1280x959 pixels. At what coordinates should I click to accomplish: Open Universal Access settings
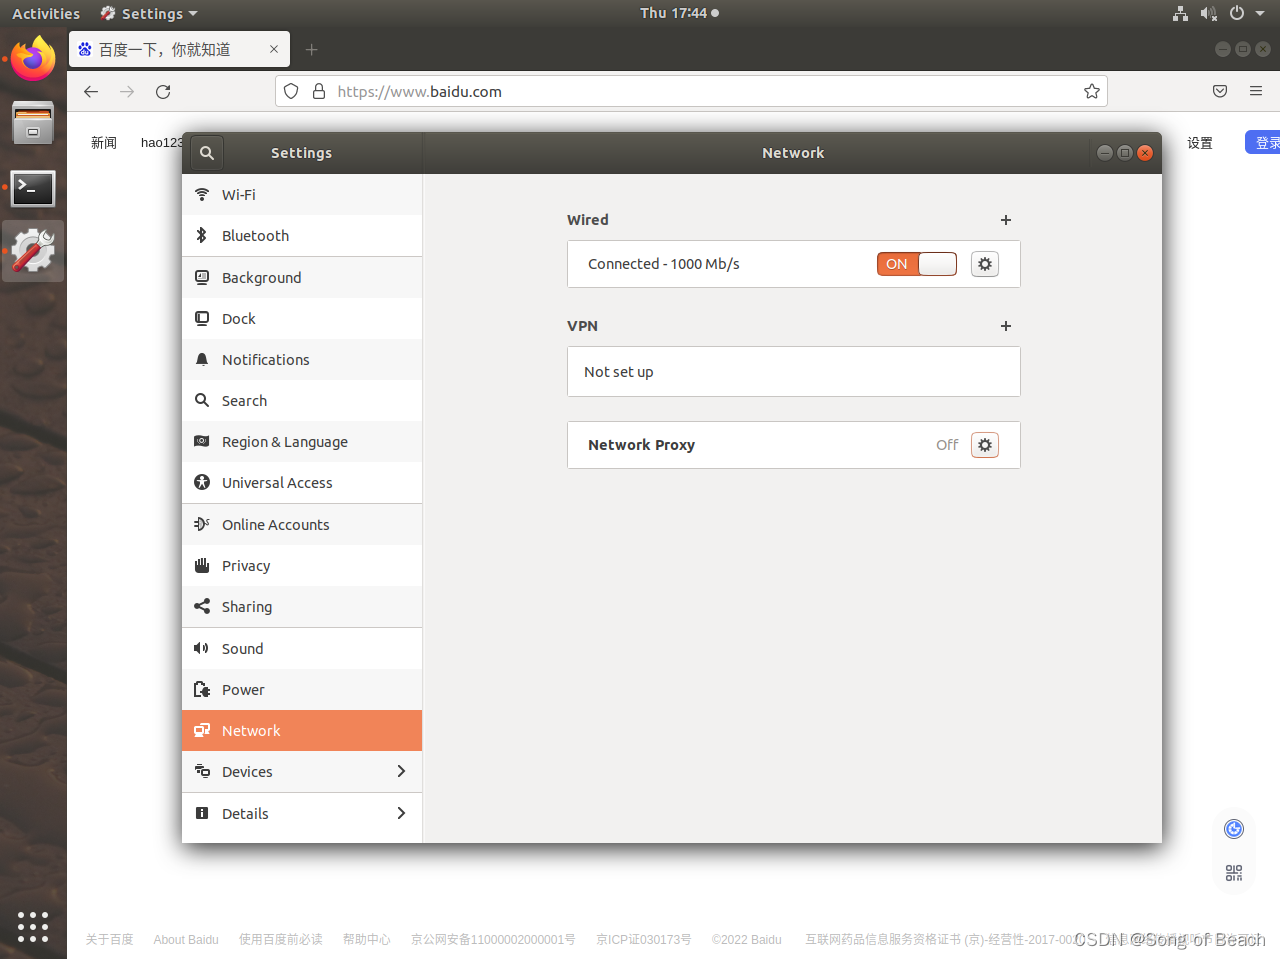302,483
